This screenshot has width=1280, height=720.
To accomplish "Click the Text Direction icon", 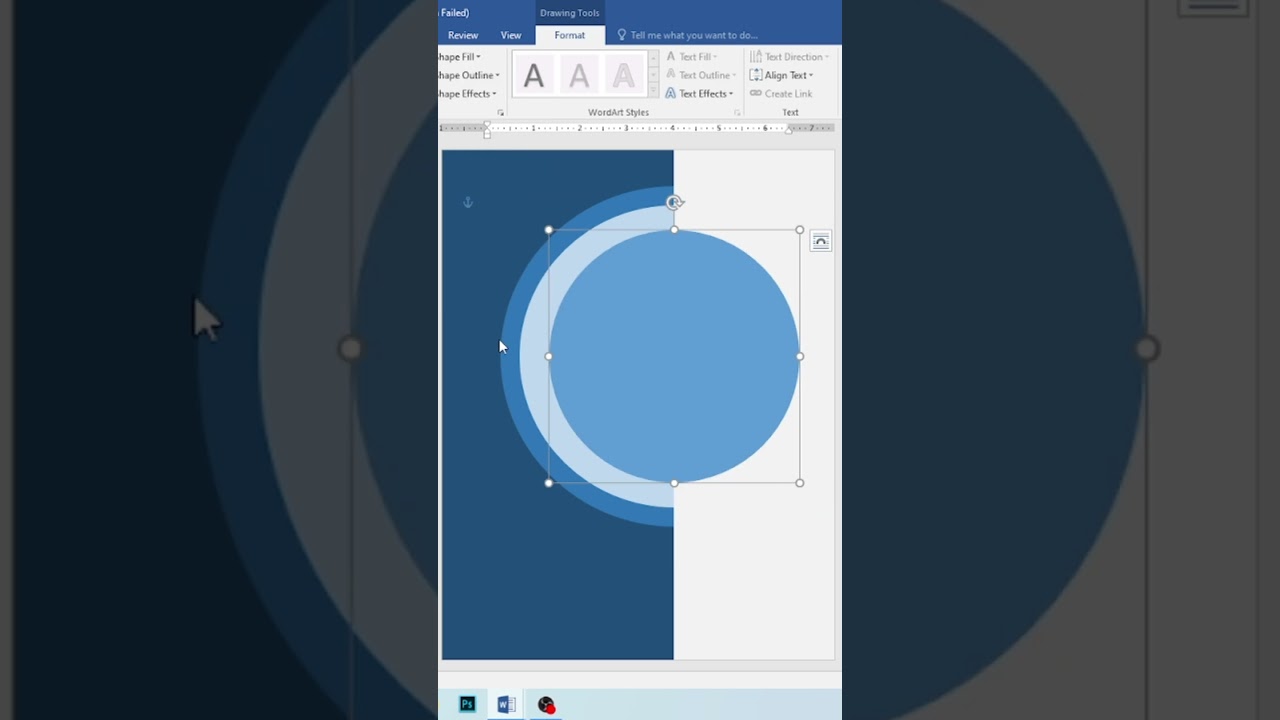I will 756,57.
